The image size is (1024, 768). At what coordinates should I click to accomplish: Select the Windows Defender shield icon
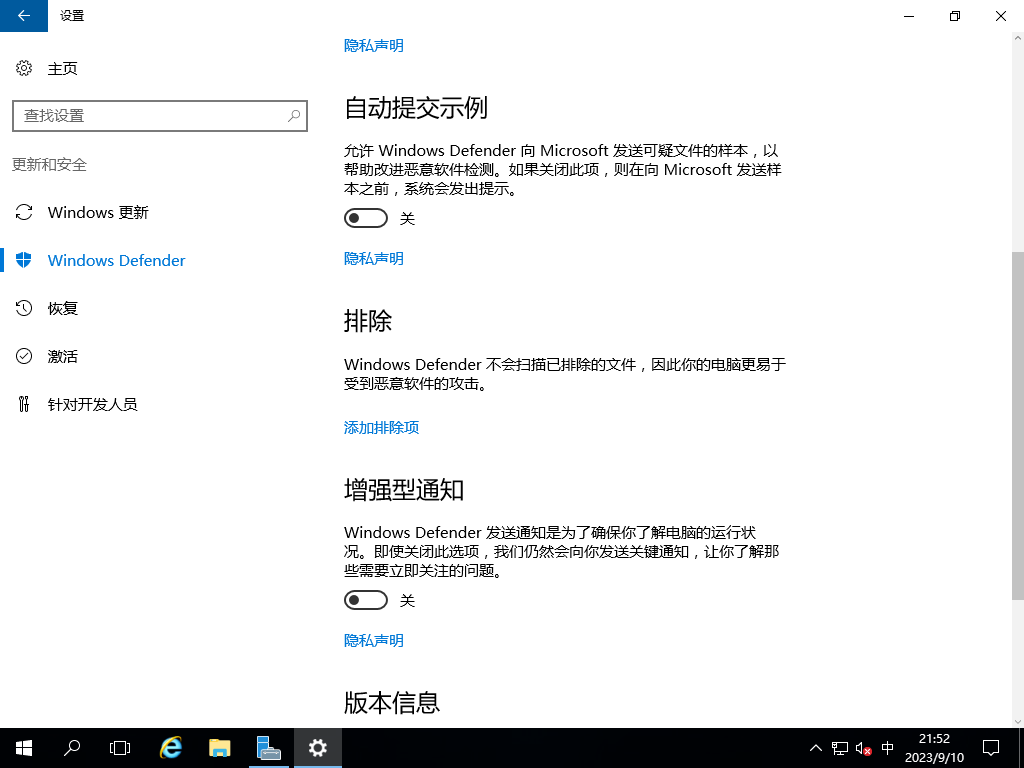[x=24, y=260]
